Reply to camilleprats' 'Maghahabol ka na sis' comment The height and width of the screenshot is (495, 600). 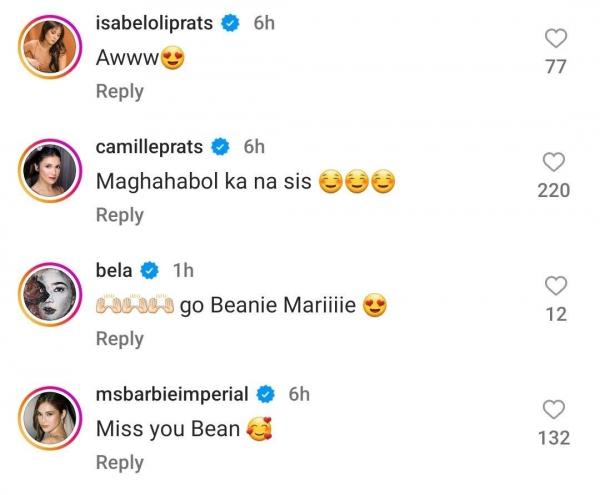(120, 215)
